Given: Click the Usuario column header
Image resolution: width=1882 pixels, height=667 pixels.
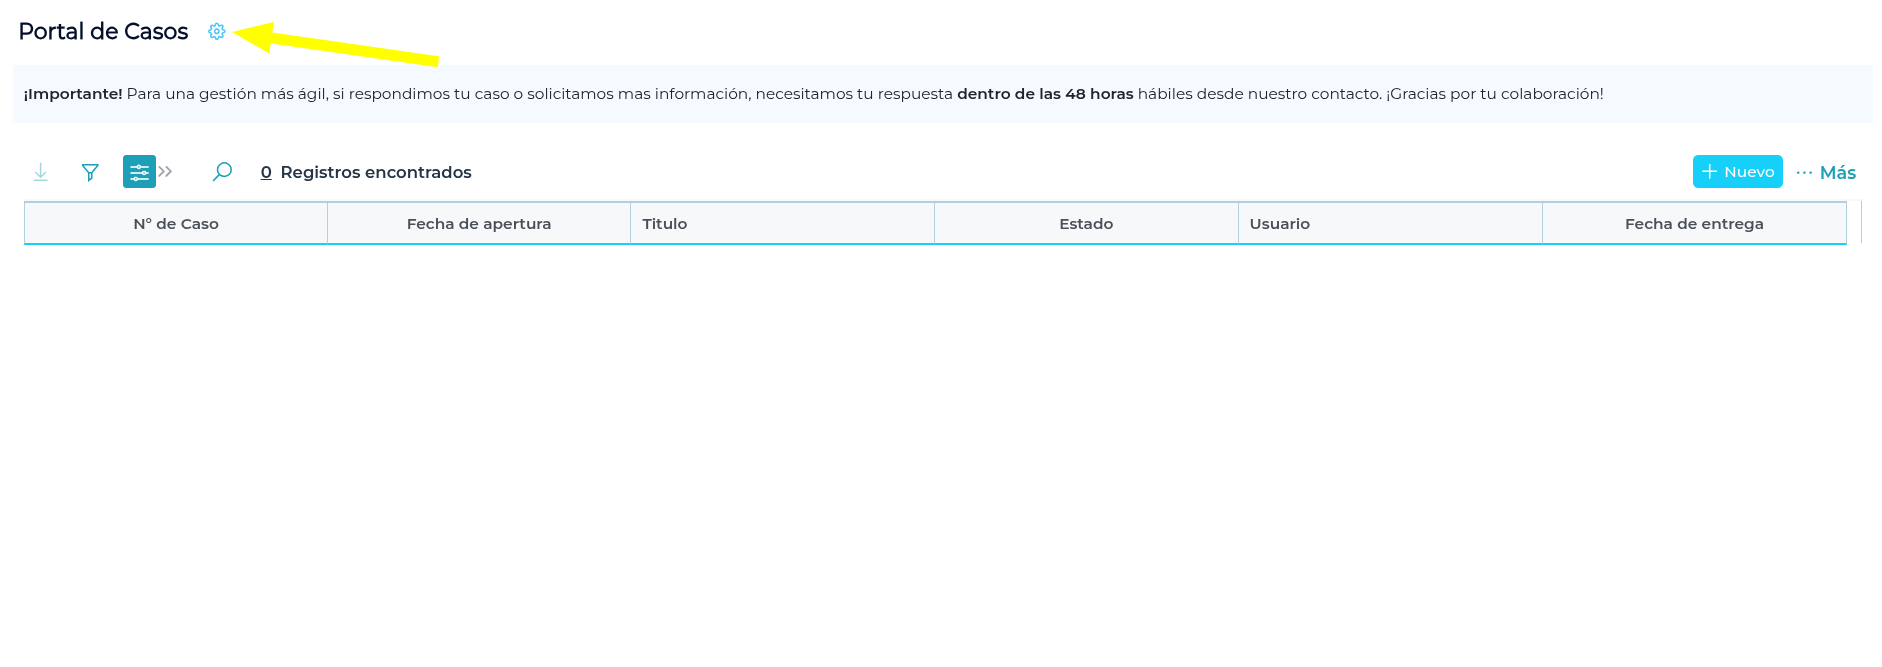Looking at the screenshot, I should tap(1279, 224).
